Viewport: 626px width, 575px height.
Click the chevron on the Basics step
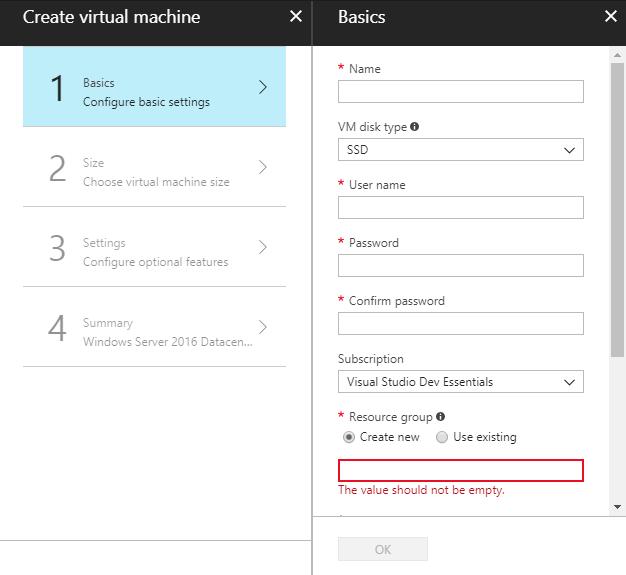coord(263,87)
